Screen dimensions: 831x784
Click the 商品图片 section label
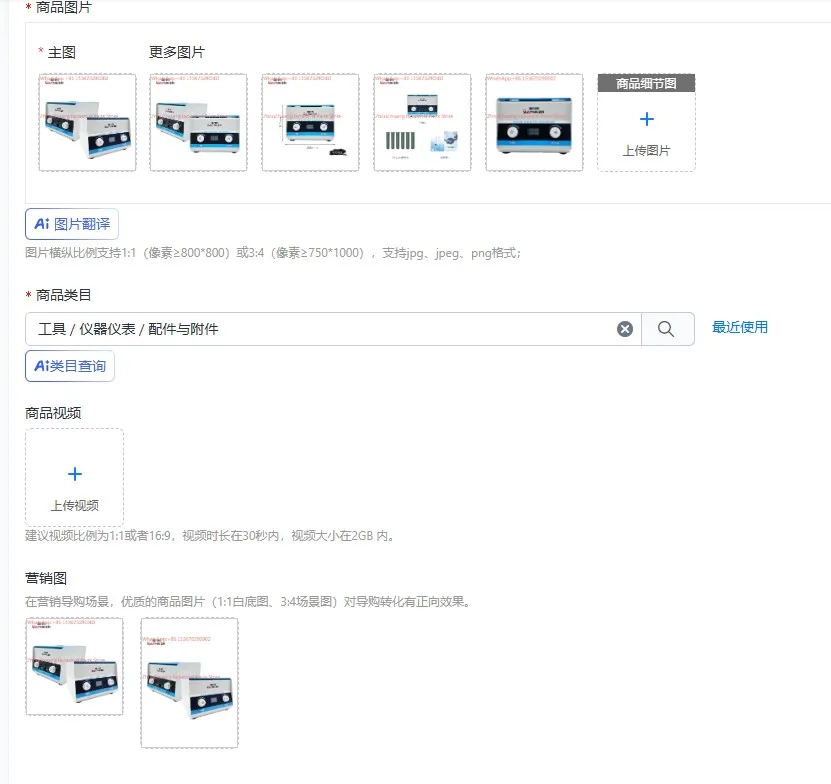point(64,7)
